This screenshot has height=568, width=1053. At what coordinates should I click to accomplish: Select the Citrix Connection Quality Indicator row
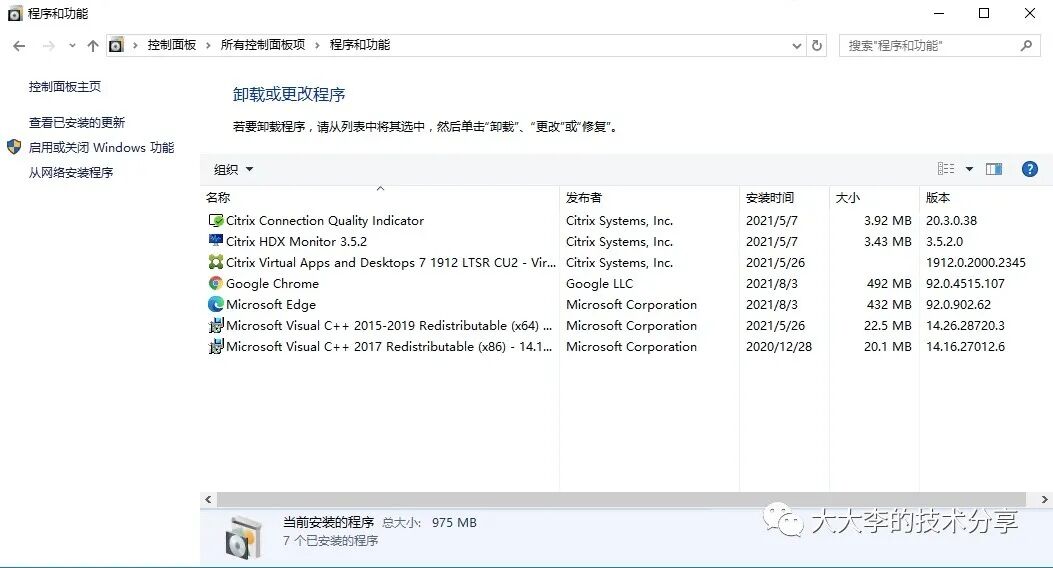pyautogui.click(x=626, y=220)
